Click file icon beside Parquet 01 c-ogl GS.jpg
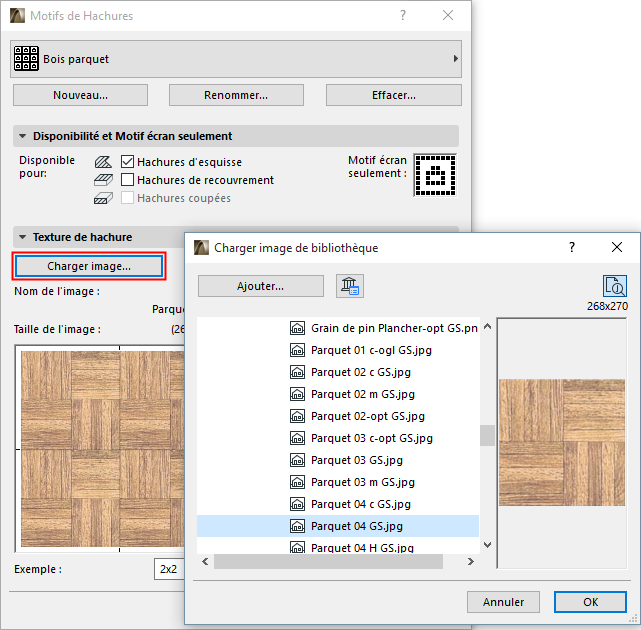The image size is (641, 630). coord(297,350)
